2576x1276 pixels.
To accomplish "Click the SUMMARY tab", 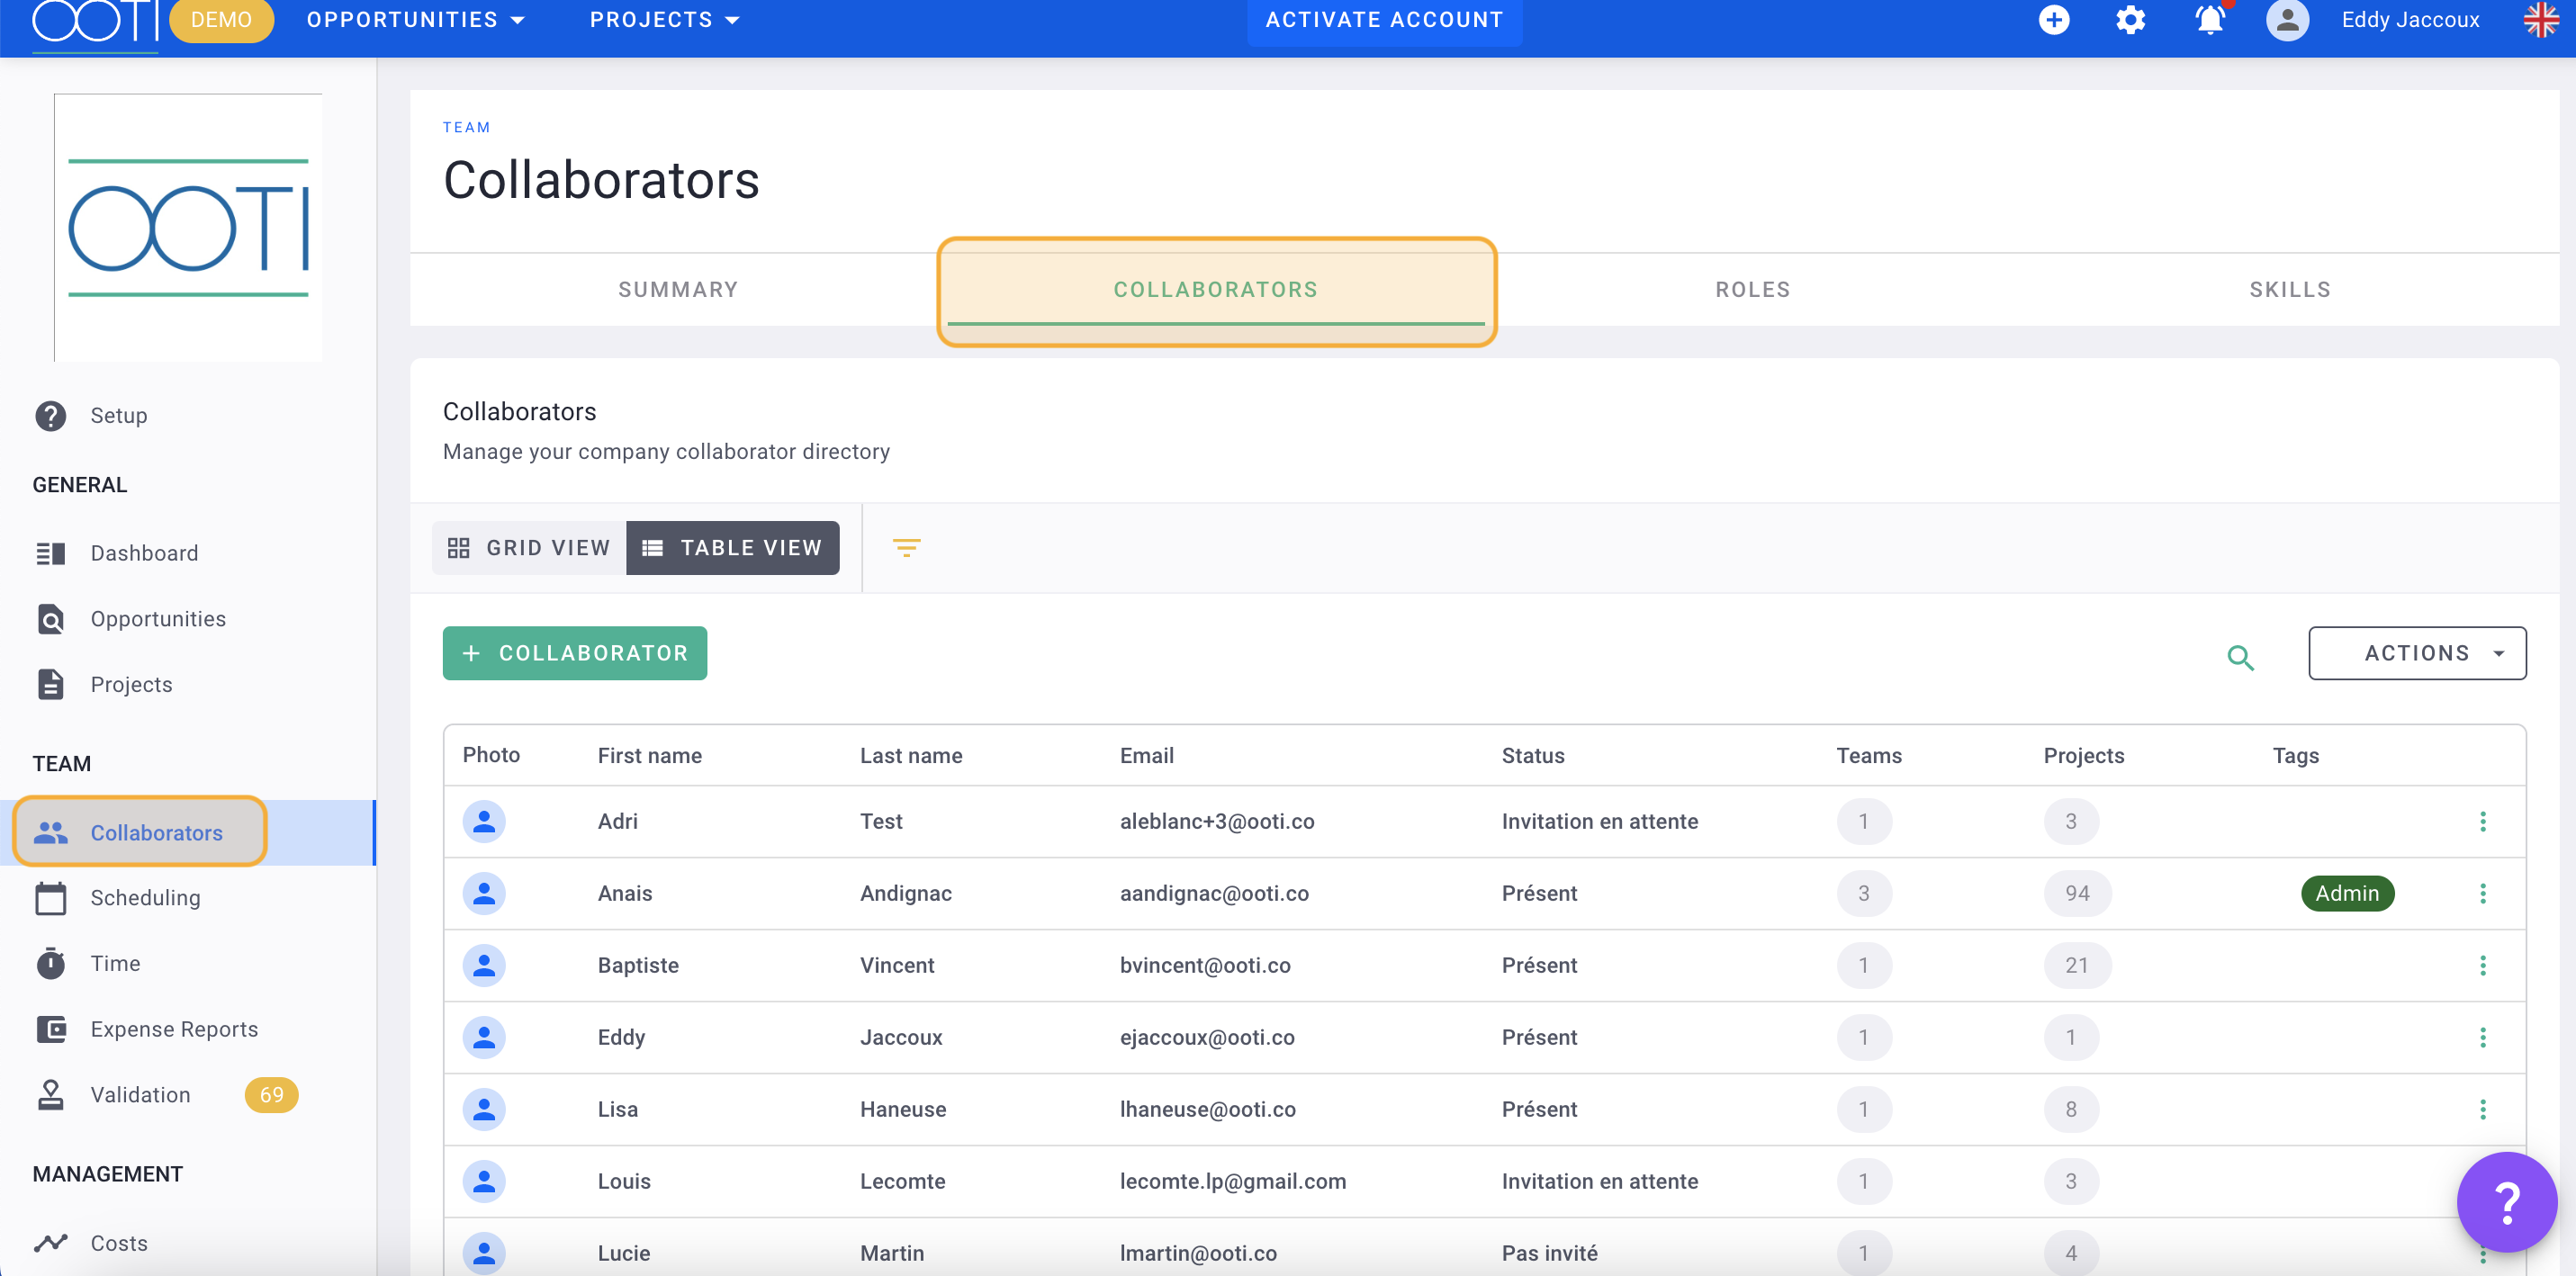I will pyautogui.click(x=679, y=291).
